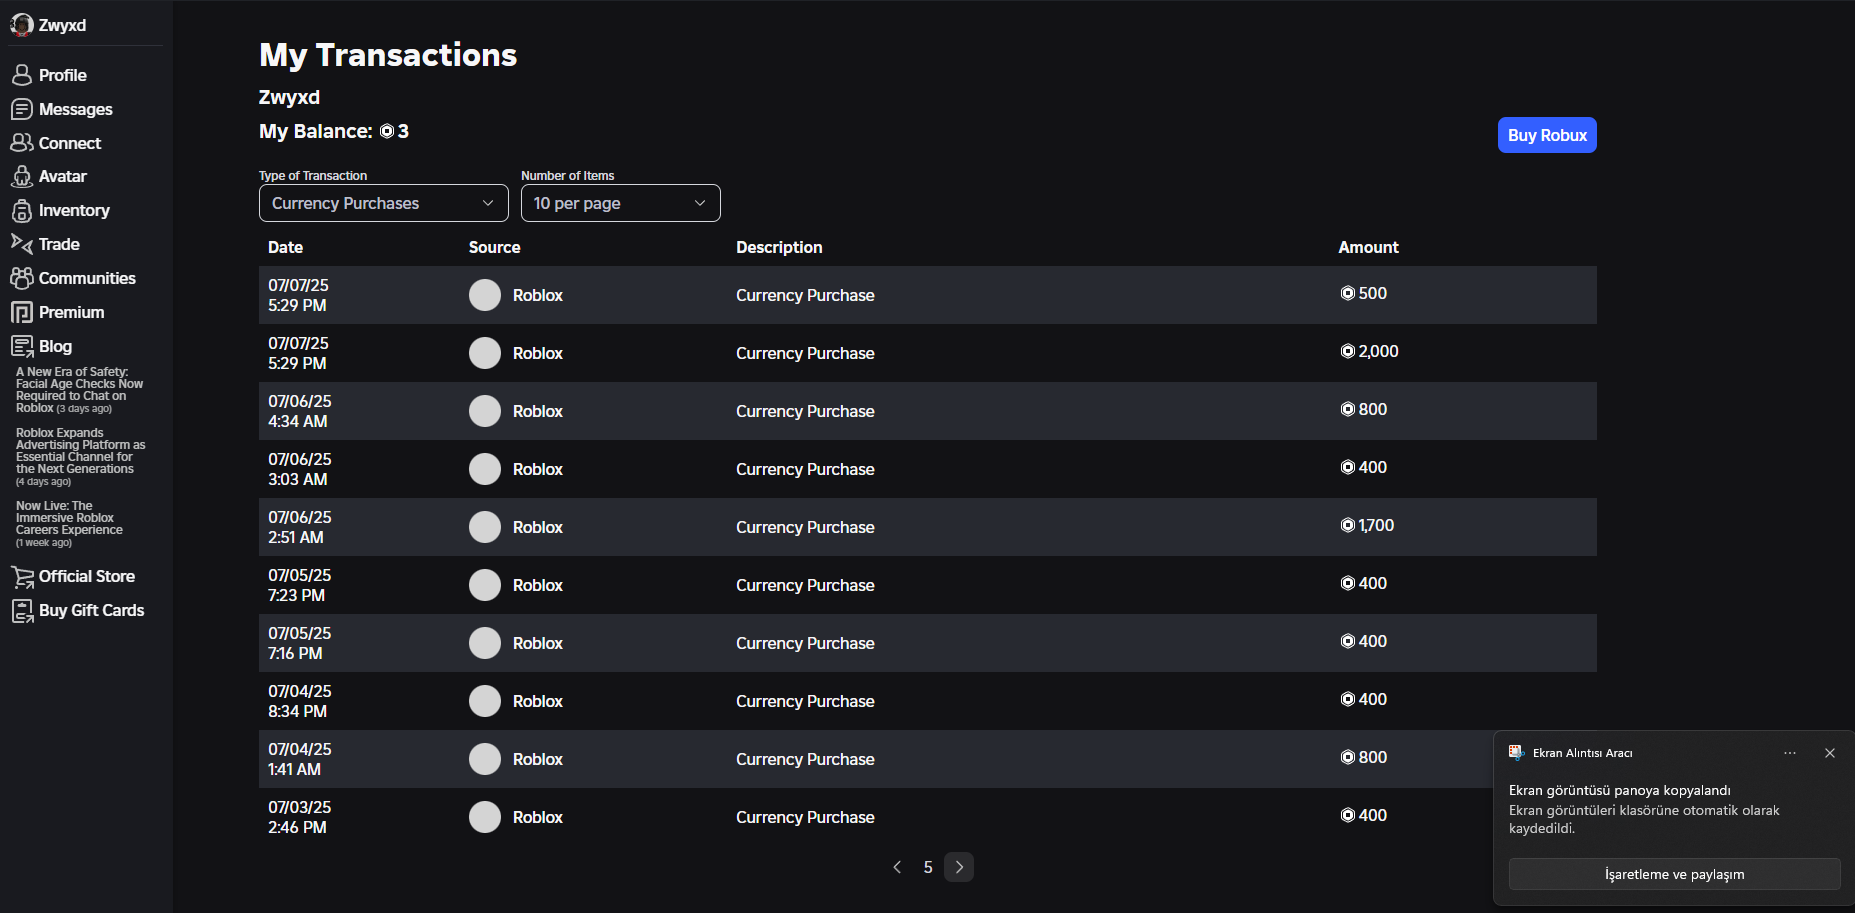This screenshot has width=1855, height=913.
Task: Open the Communities menu item
Action: (87, 278)
